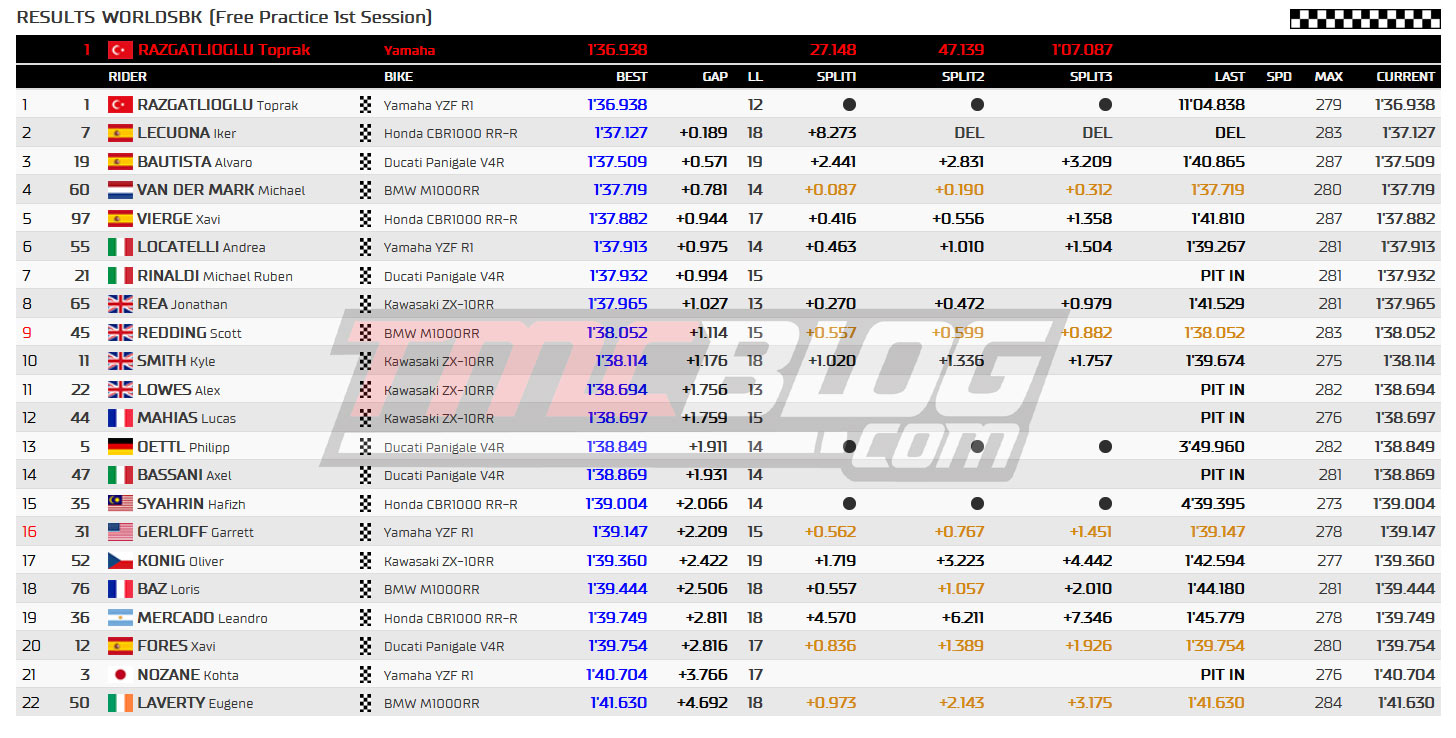
Task: Click the checkered flag icon in Bassani's row
Action: pyautogui.click(x=365, y=475)
